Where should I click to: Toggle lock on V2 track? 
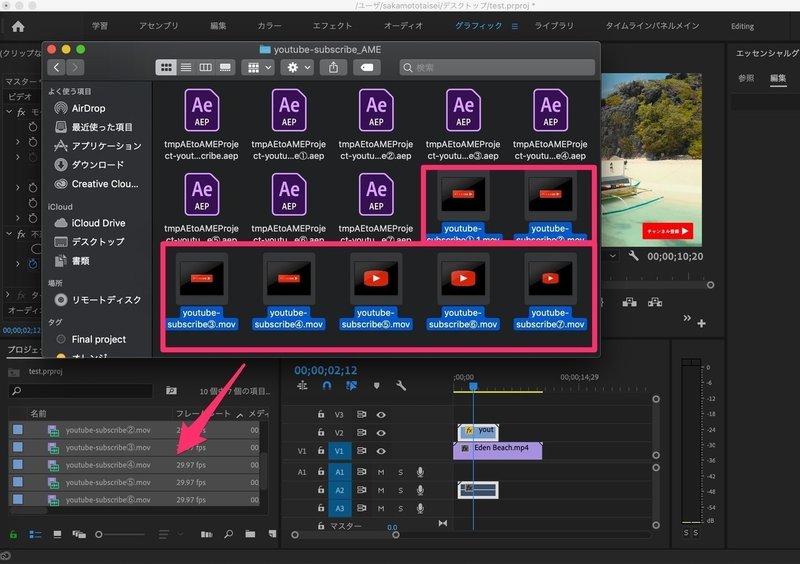click(321, 432)
